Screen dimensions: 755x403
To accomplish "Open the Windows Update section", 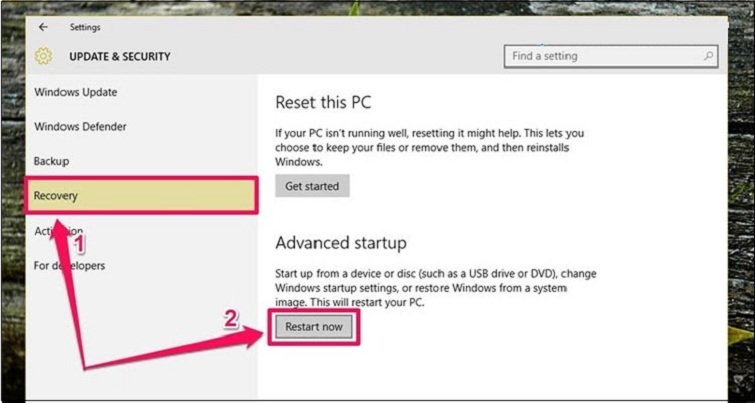I will pyautogui.click(x=76, y=93).
